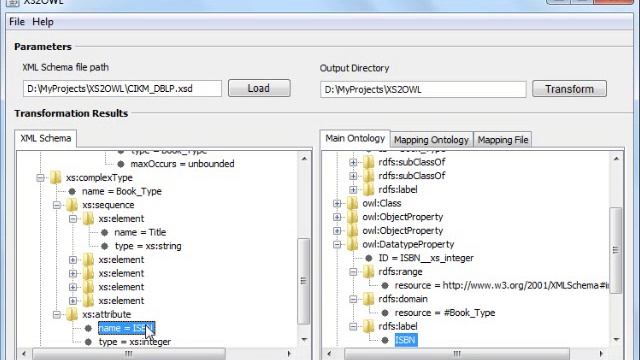
Task: Select the 'maxOccurs = unbounded' row
Action: (x=182, y=164)
